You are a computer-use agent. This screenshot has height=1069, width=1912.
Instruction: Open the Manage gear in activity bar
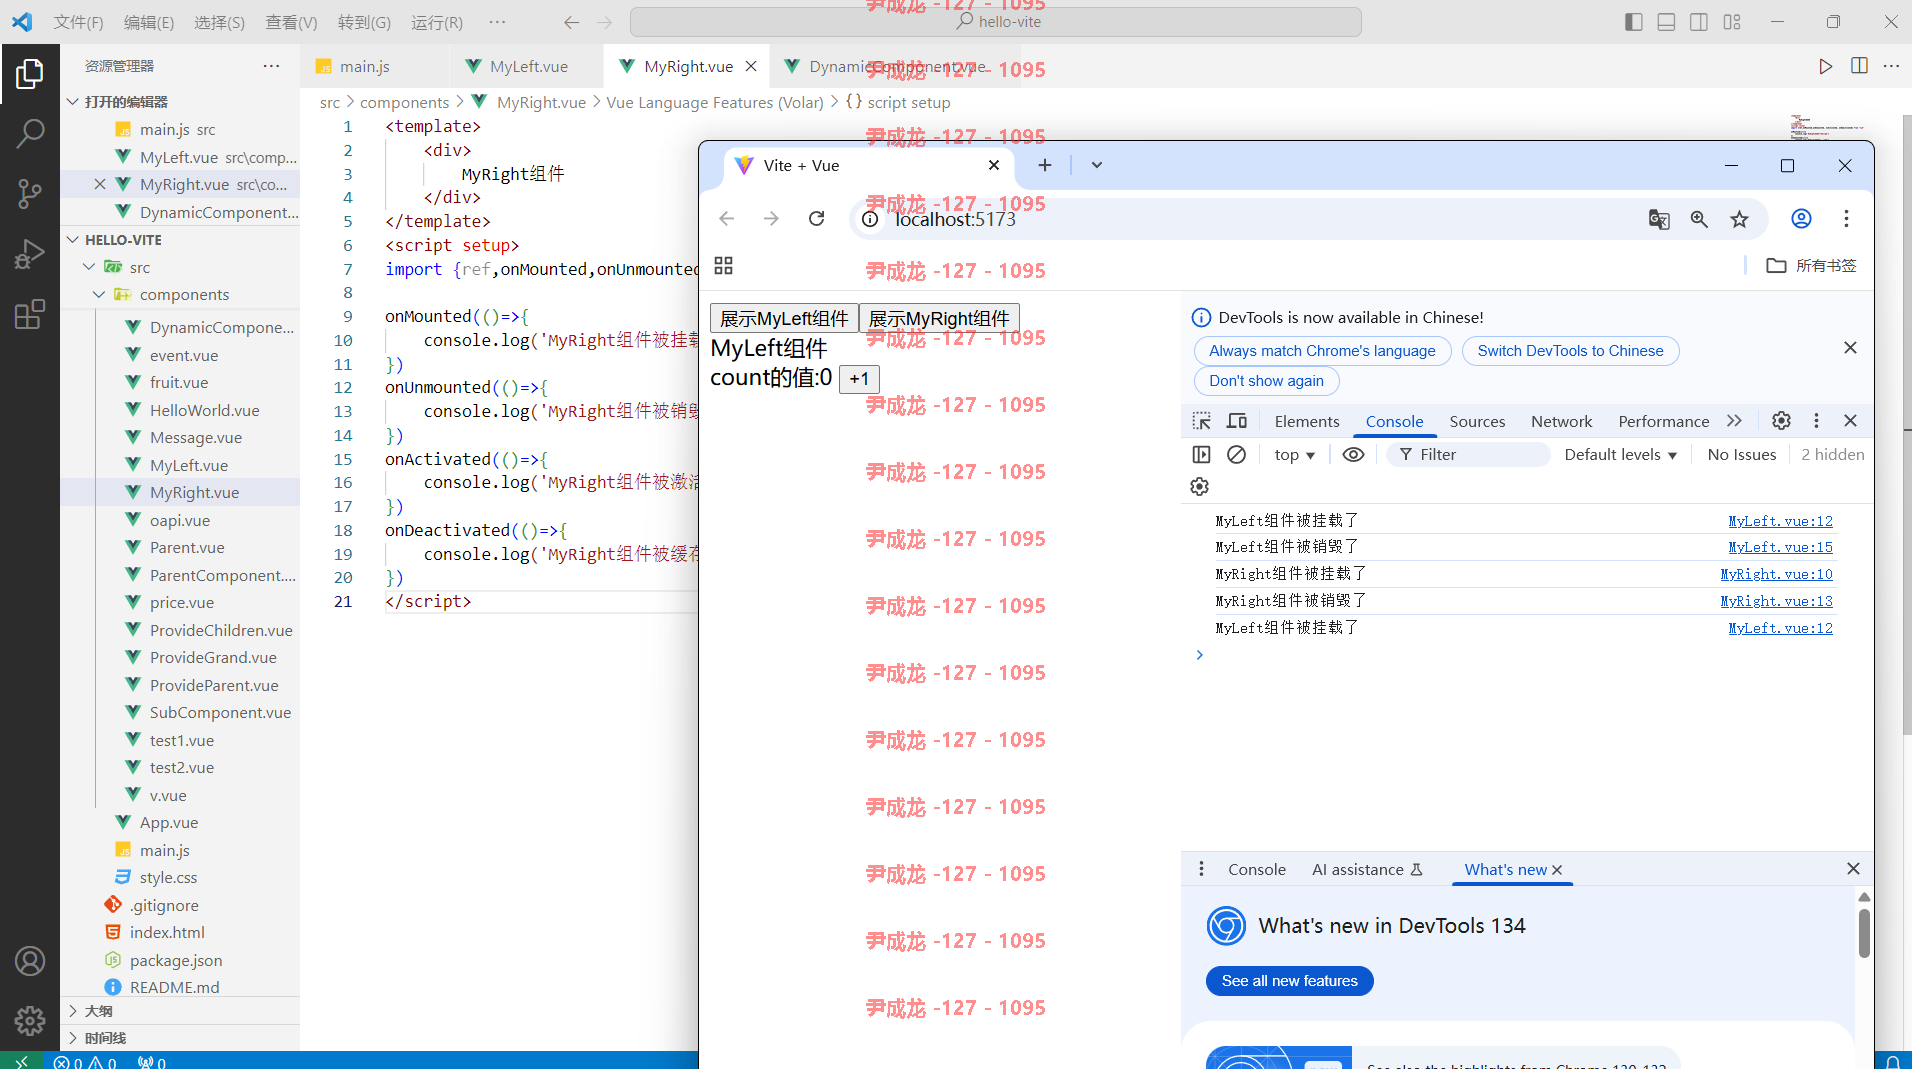click(x=30, y=1020)
